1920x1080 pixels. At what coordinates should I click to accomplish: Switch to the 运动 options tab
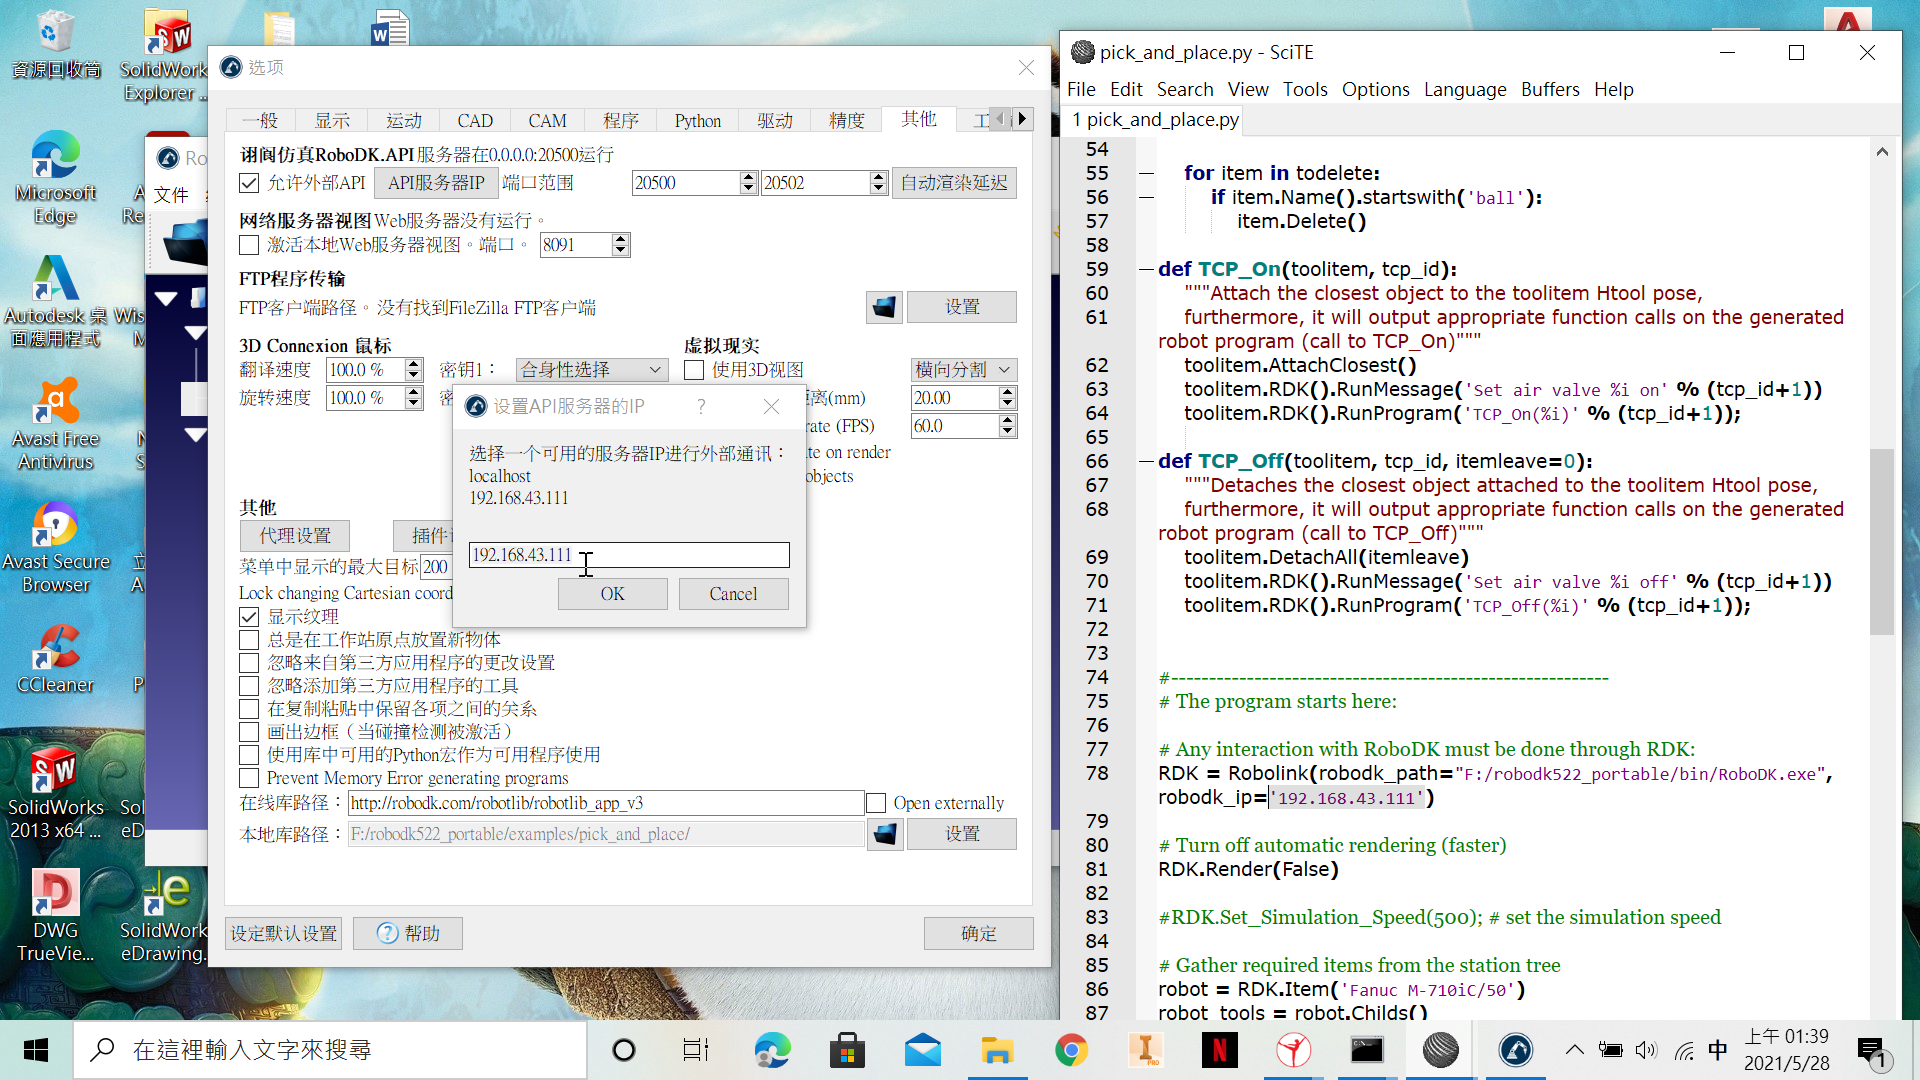[x=404, y=121]
